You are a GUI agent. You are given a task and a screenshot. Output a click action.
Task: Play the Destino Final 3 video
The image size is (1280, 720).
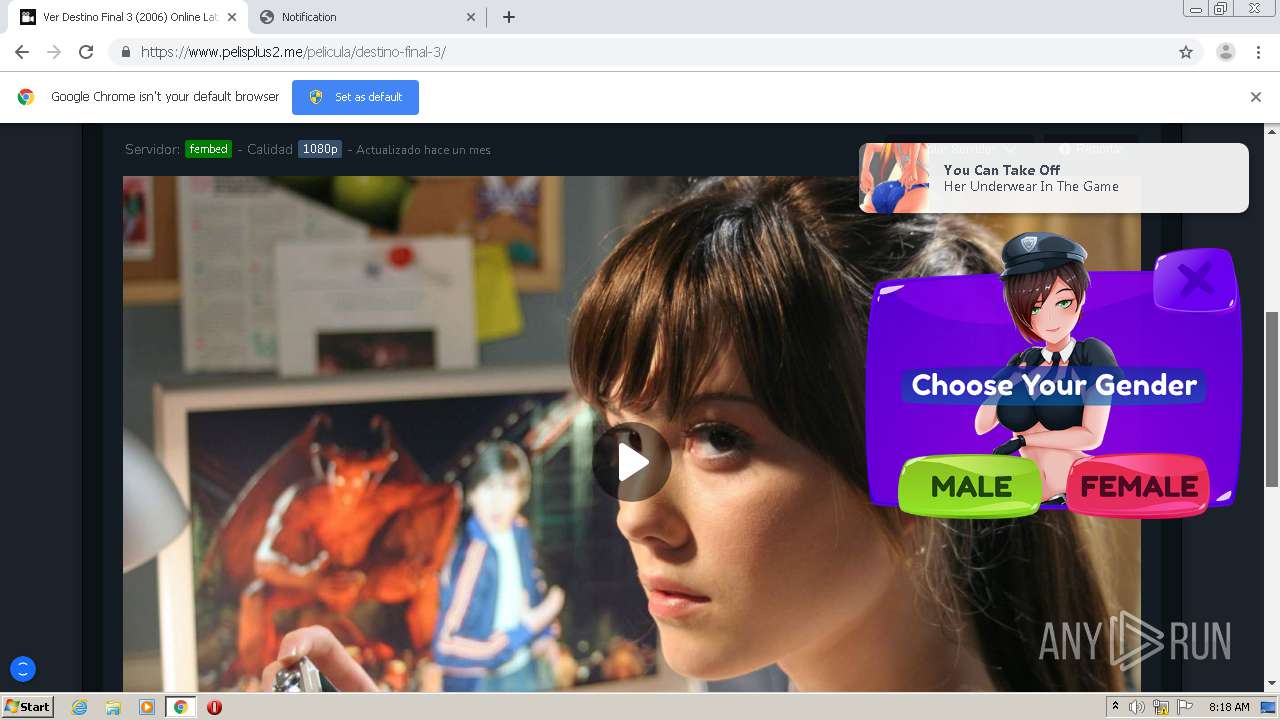coord(632,462)
